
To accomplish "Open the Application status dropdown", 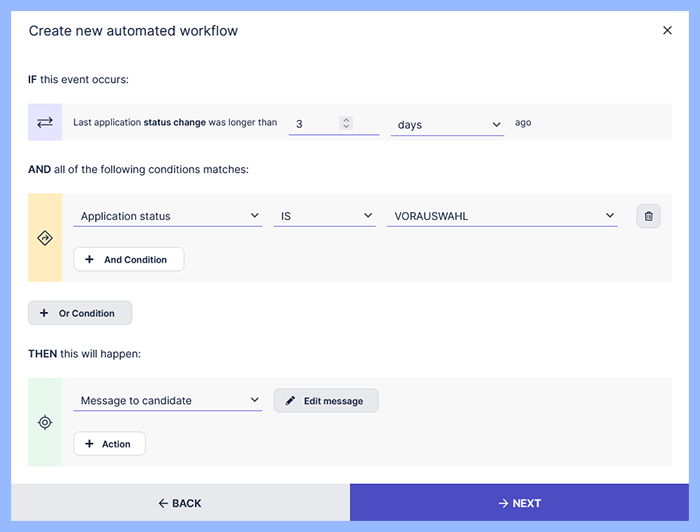I will coord(167,216).
